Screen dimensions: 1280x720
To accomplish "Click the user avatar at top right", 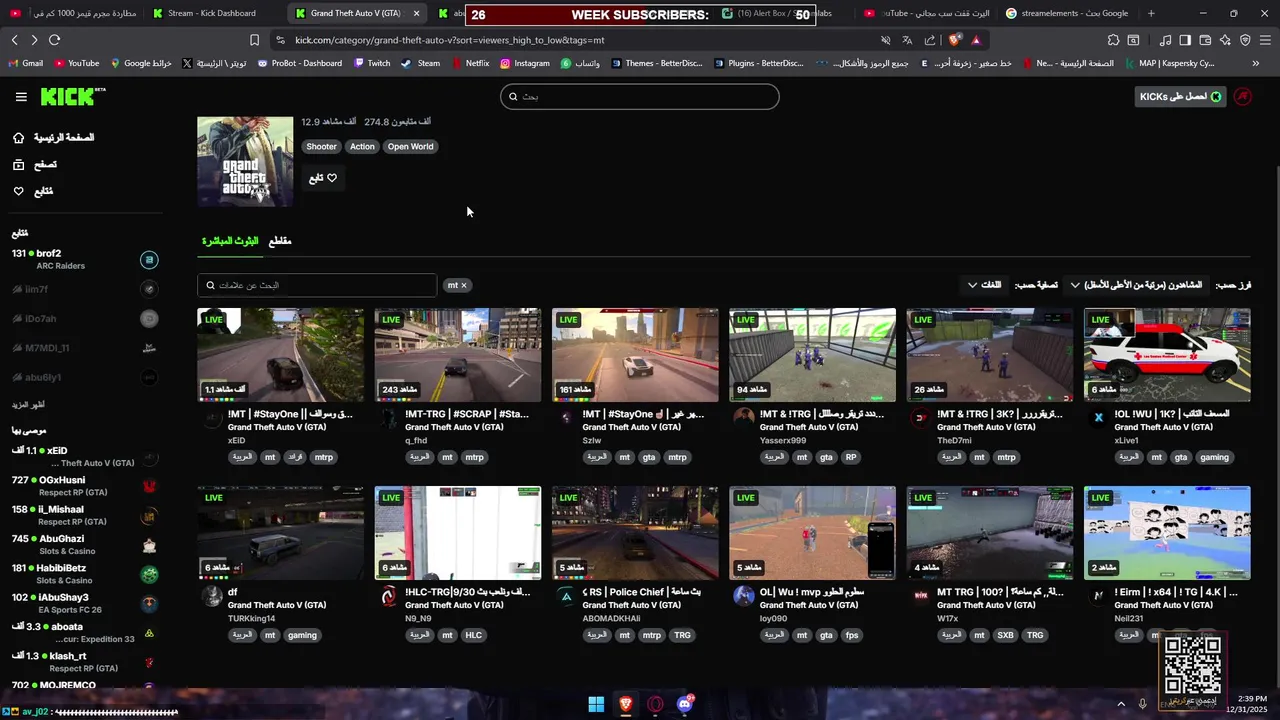I will pos(1242,97).
